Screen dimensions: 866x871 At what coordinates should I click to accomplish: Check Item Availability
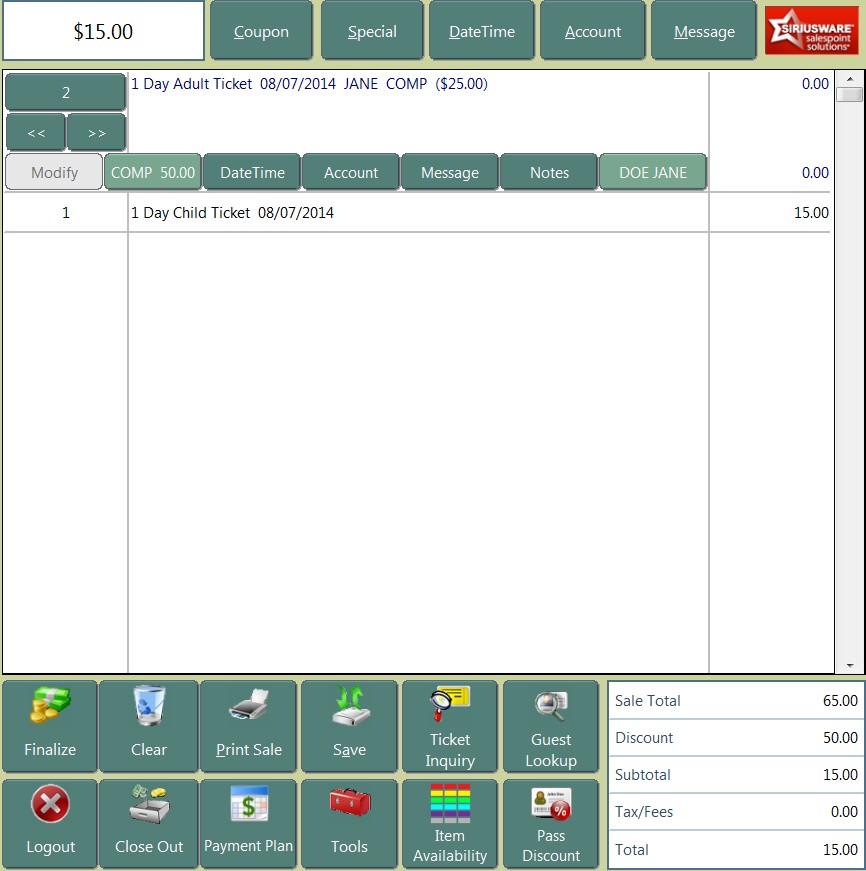(x=450, y=824)
